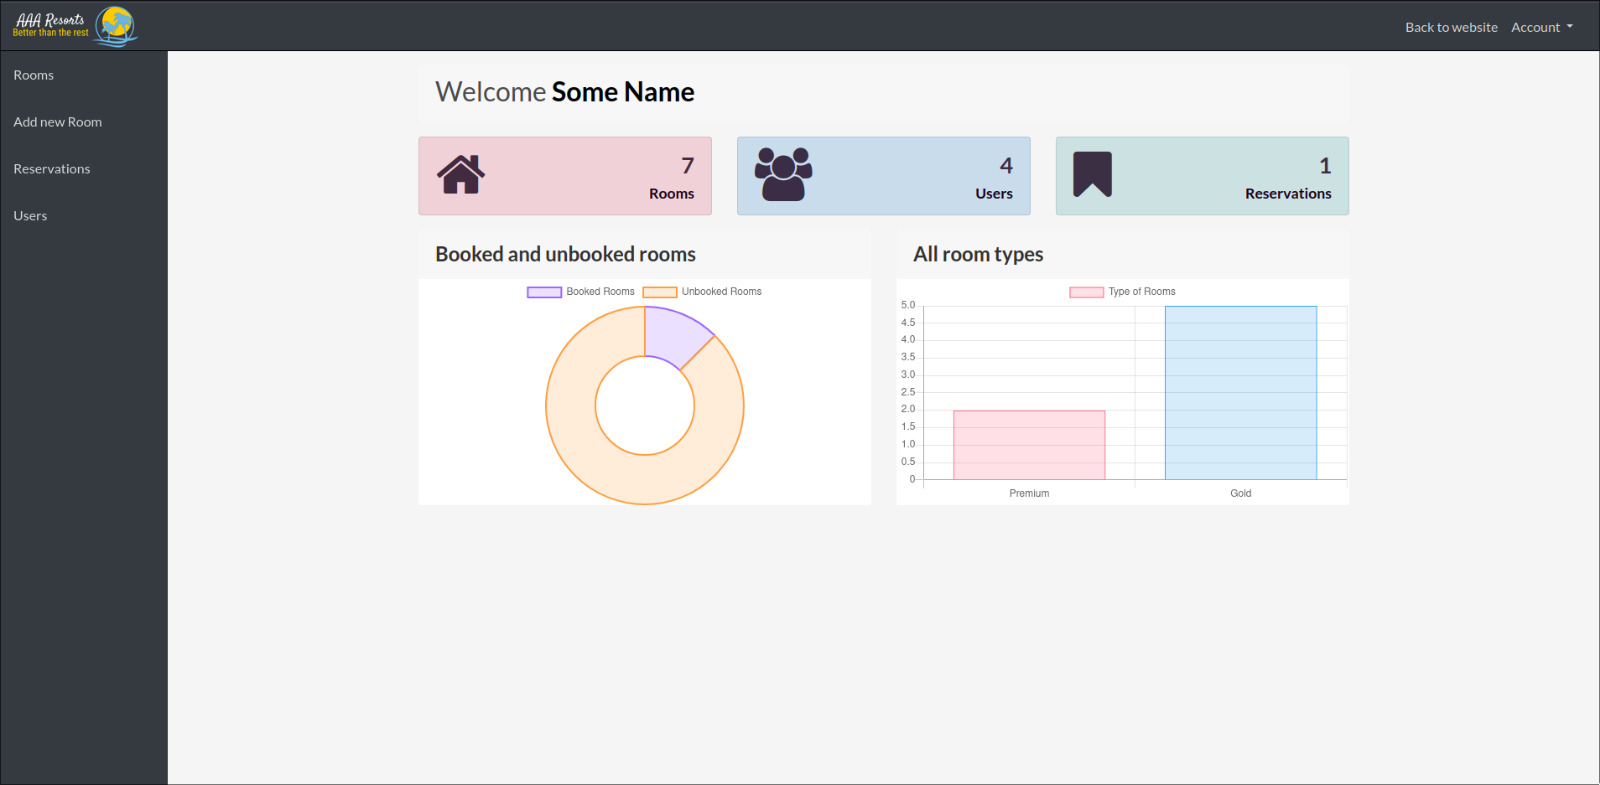1600x785 pixels.
Task: Click the pink Premium bar
Action: [x=1029, y=445]
